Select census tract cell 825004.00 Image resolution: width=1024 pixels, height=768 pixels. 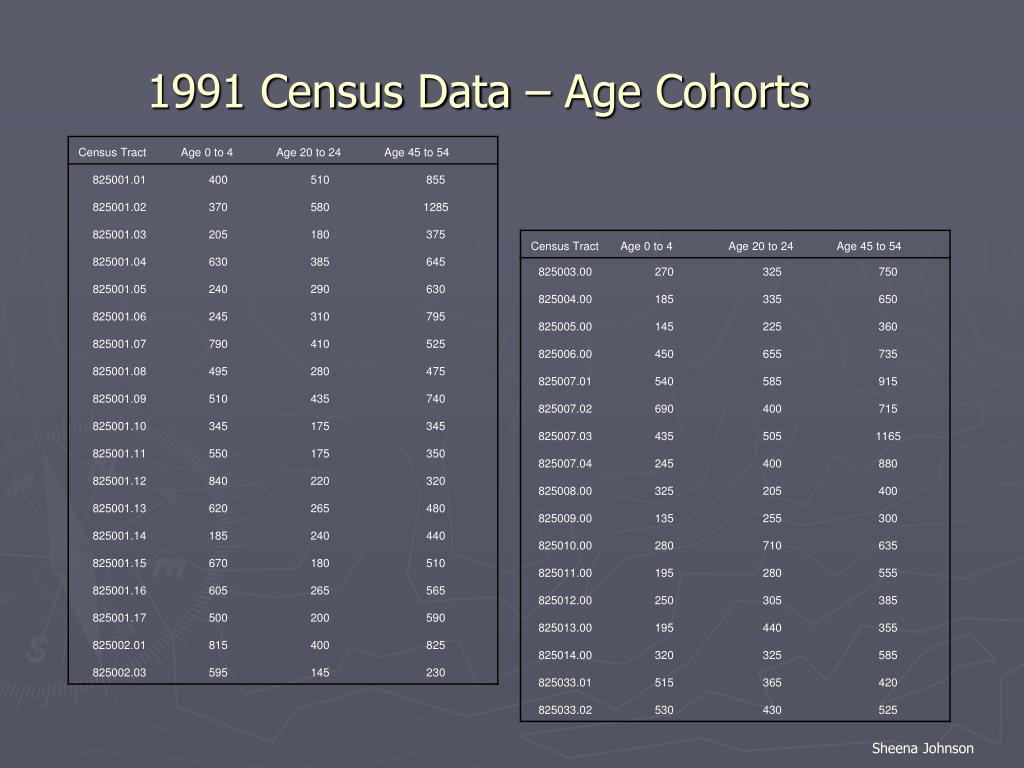[x=565, y=300]
